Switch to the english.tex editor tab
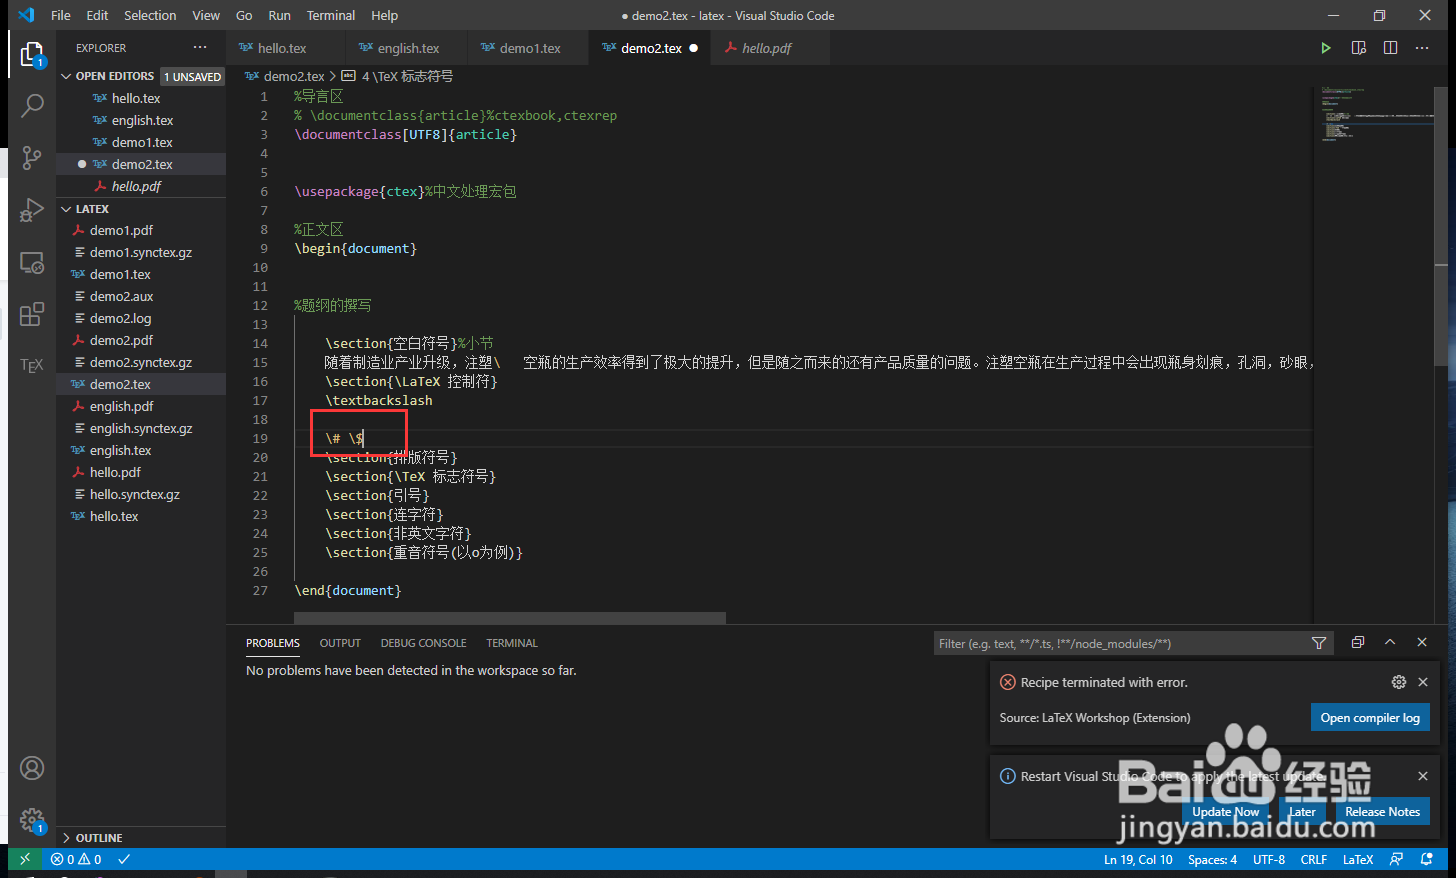The height and width of the screenshot is (878, 1456). pos(408,48)
